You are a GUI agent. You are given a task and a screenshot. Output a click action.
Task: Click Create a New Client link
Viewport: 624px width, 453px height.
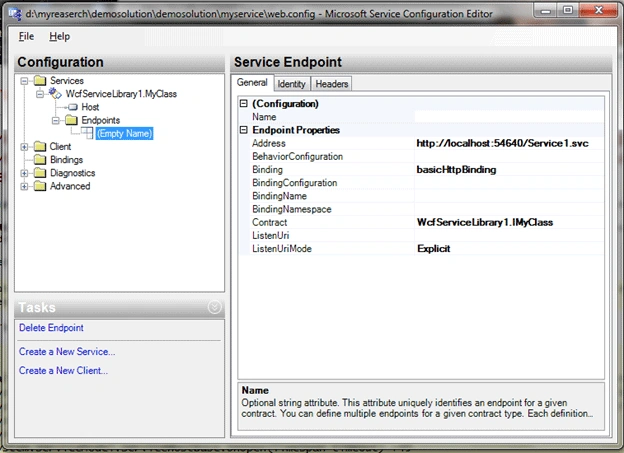coord(63,371)
